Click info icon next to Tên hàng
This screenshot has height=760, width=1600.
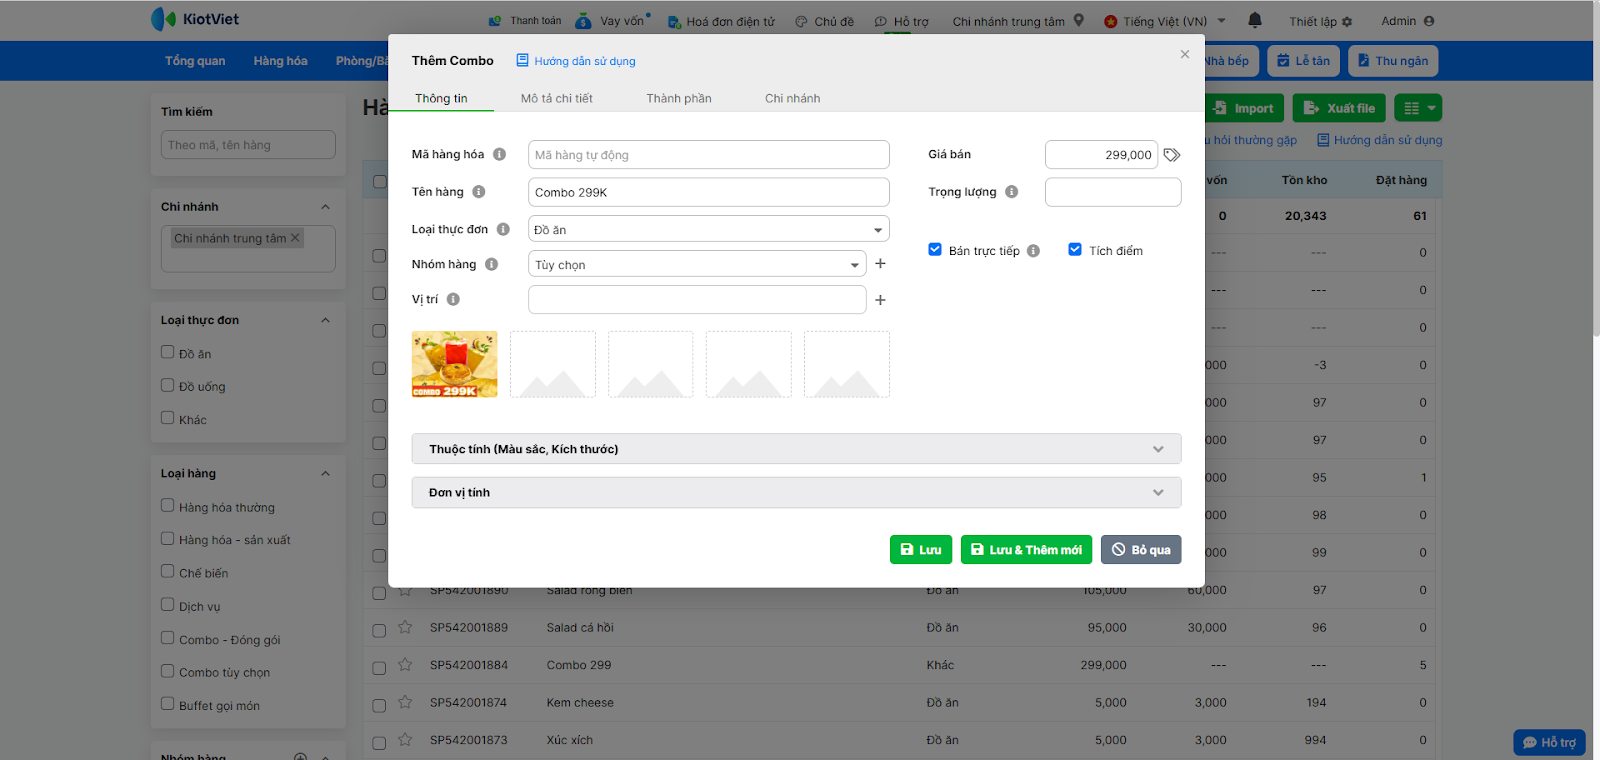479,192
